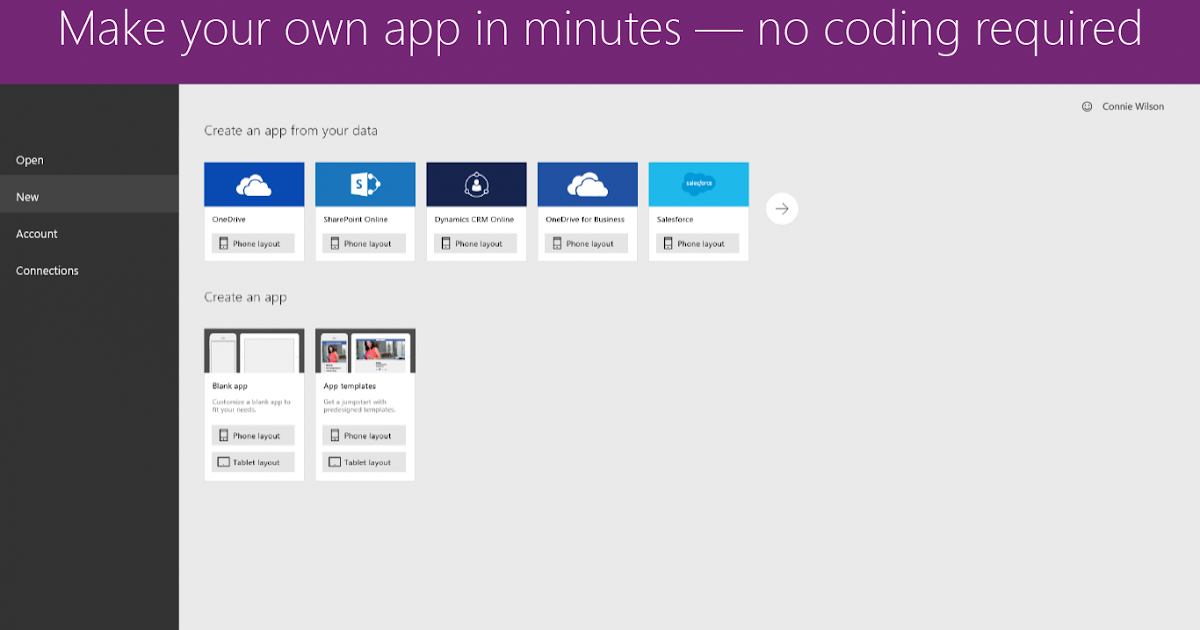Select Open in the left navigation
Image resolution: width=1200 pixels, height=630 pixels.
click(29, 160)
